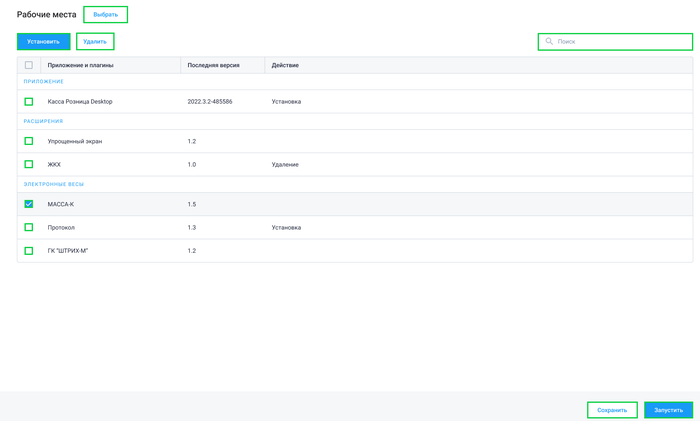Select the ЖКХ extension name
The height and width of the screenshot is (421, 700).
[x=54, y=164]
